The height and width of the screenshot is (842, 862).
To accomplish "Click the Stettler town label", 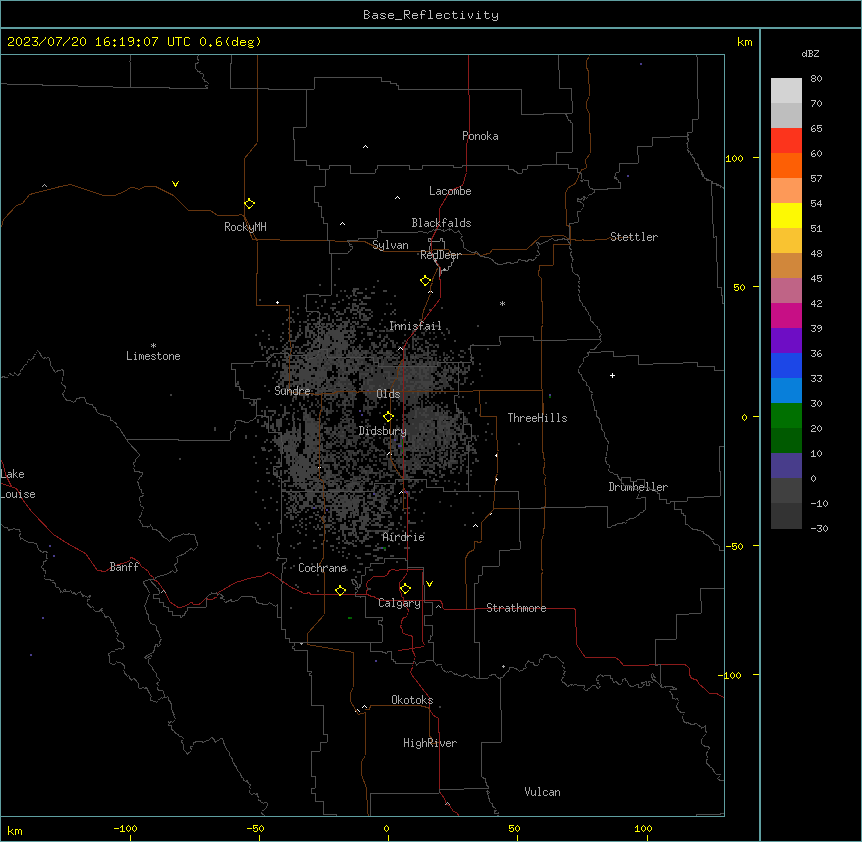I will 634,237.
